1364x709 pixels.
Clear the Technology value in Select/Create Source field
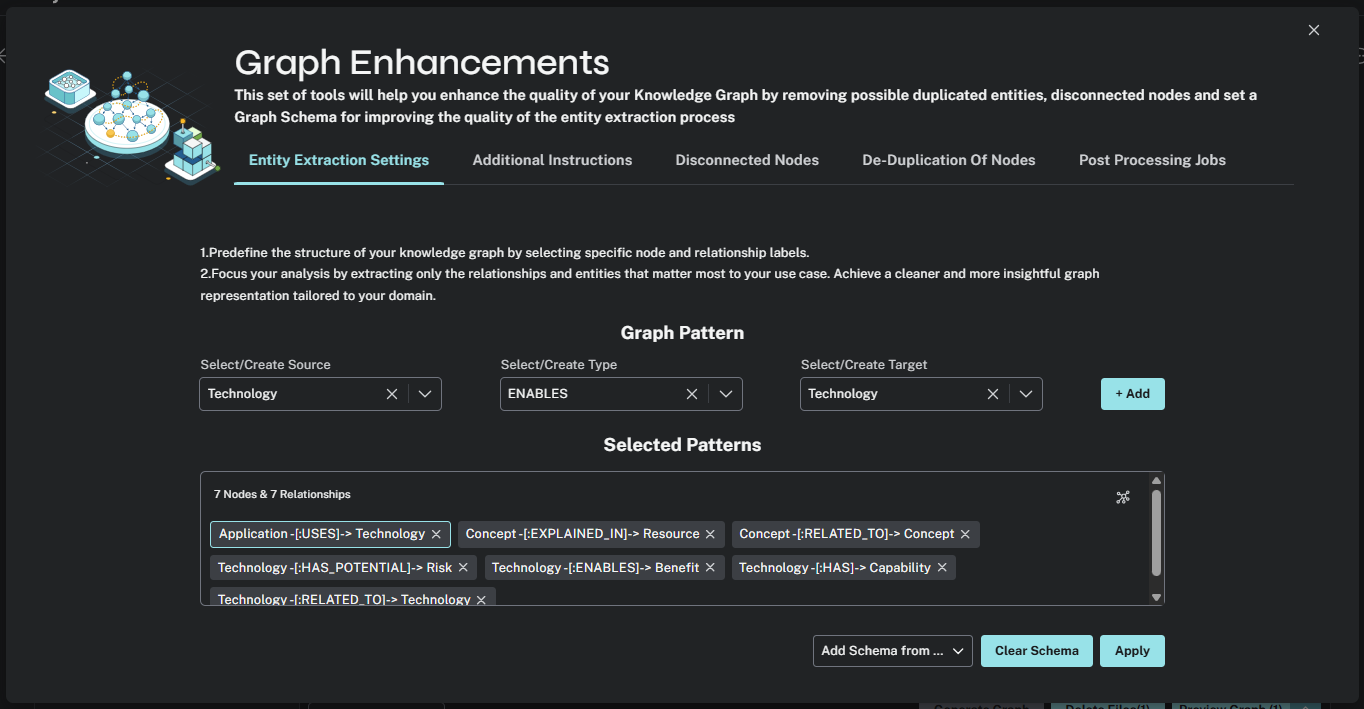(391, 393)
